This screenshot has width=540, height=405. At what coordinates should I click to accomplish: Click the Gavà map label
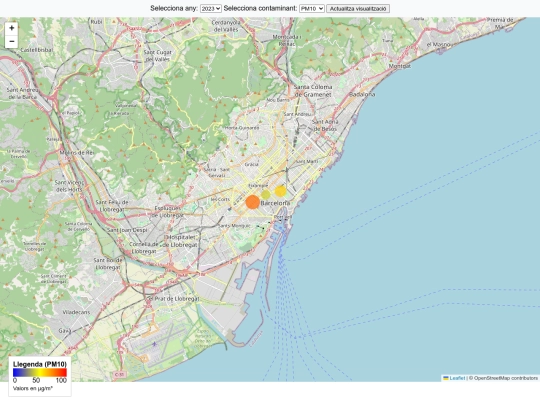tap(64, 331)
